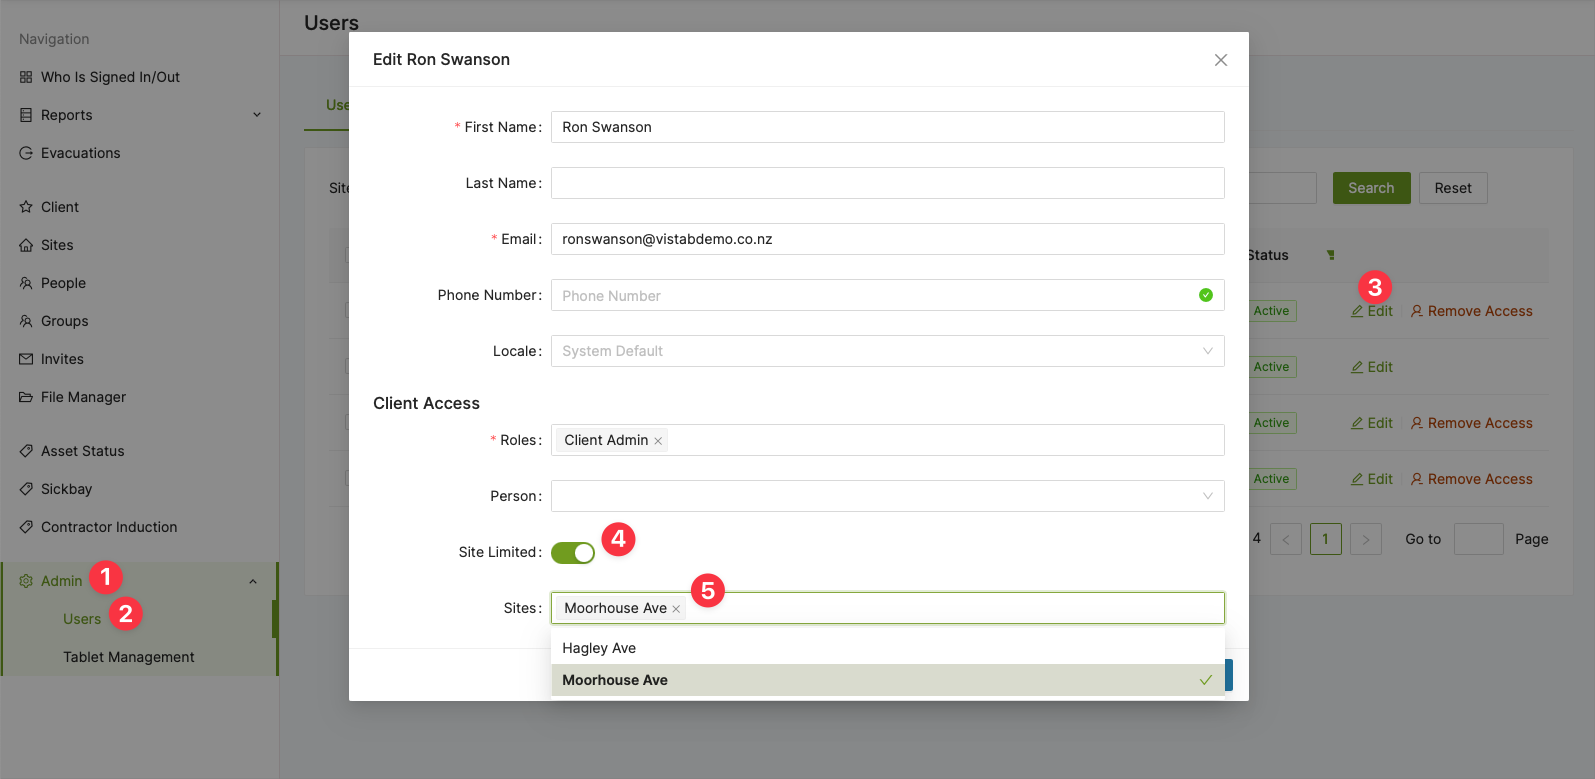
Task: Click the Evacuations icon in the navigation
Action: point(26,153)
